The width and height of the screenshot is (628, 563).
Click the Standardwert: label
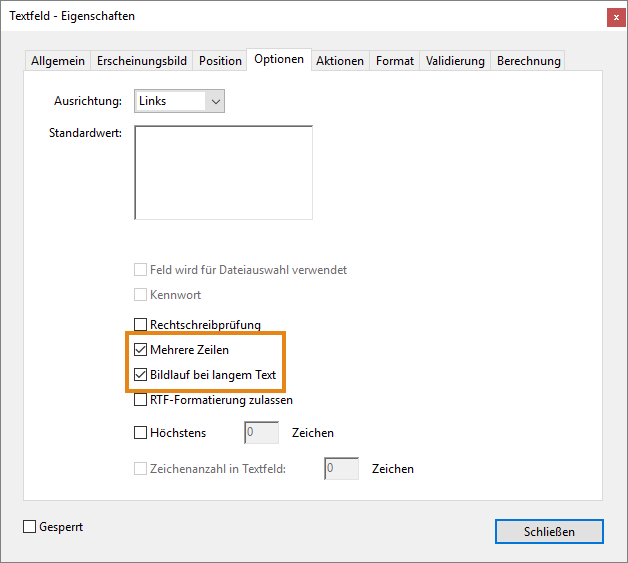pos(85,133)
